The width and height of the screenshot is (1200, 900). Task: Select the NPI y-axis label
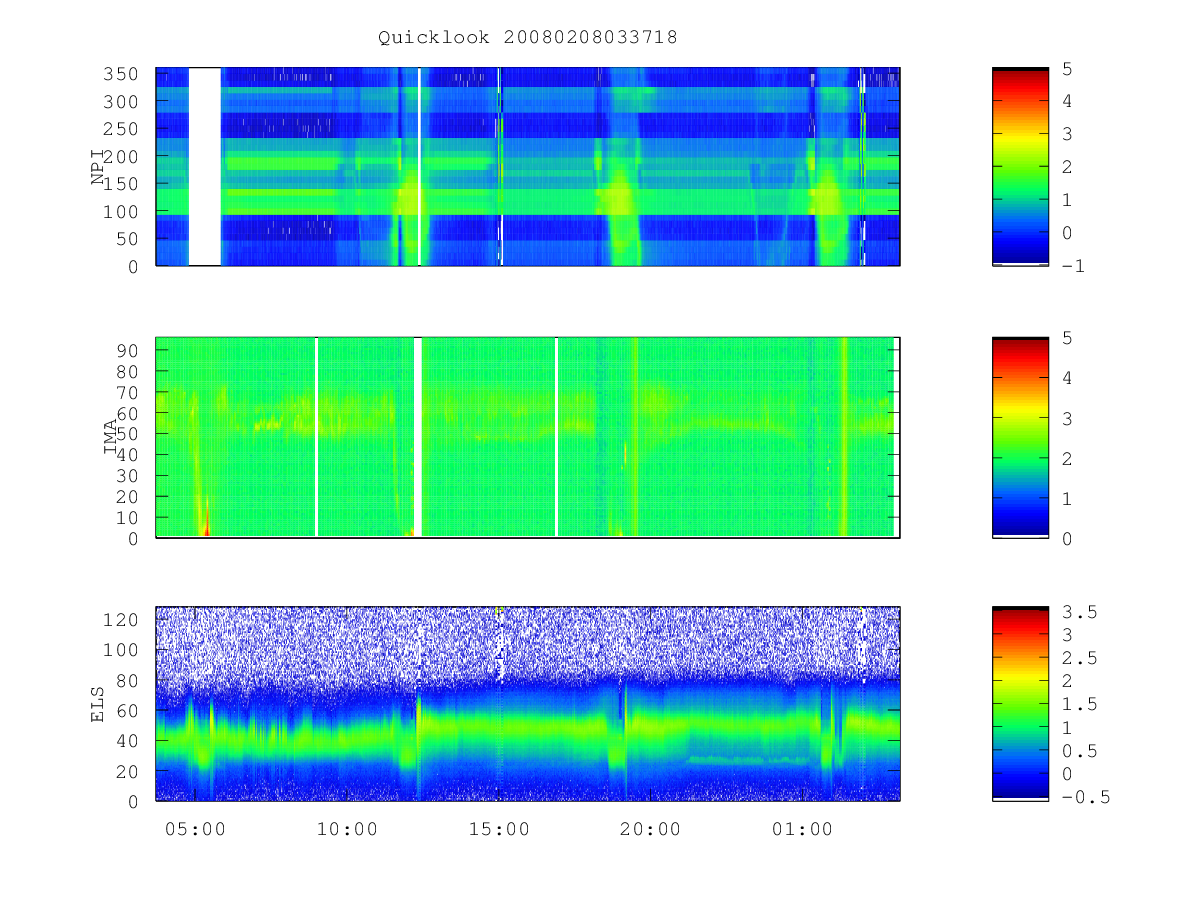(x=99, y=166)
